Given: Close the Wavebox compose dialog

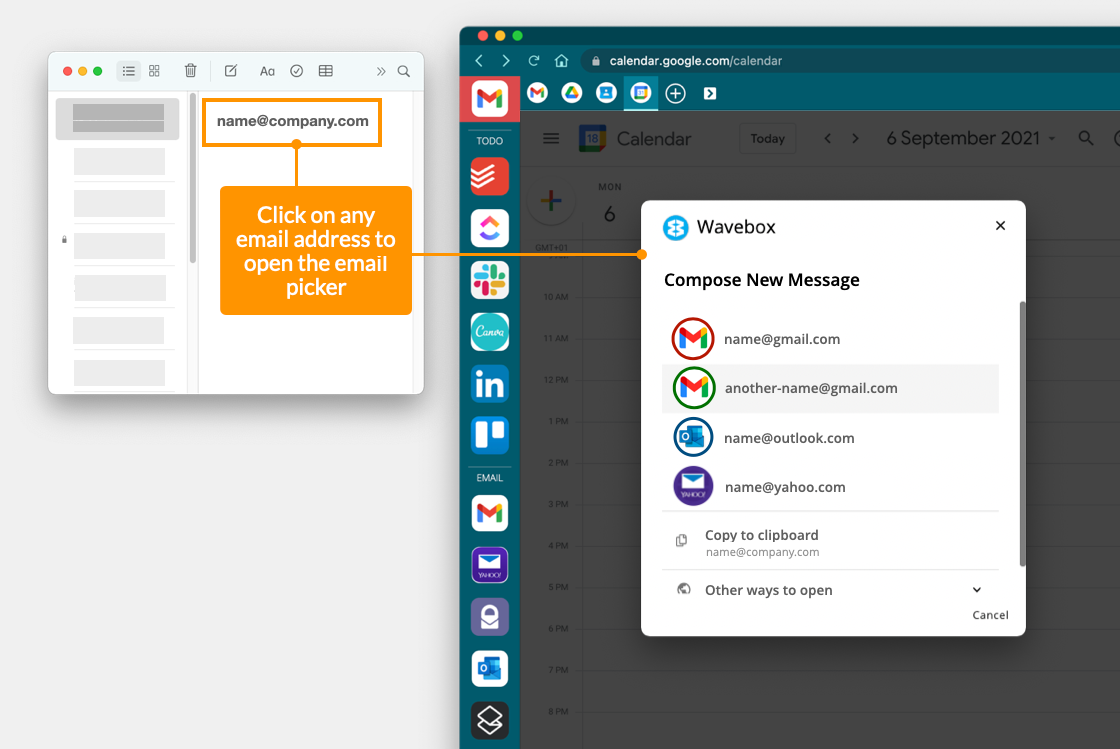Looking at the screenshot, I should click(1000, 226).
